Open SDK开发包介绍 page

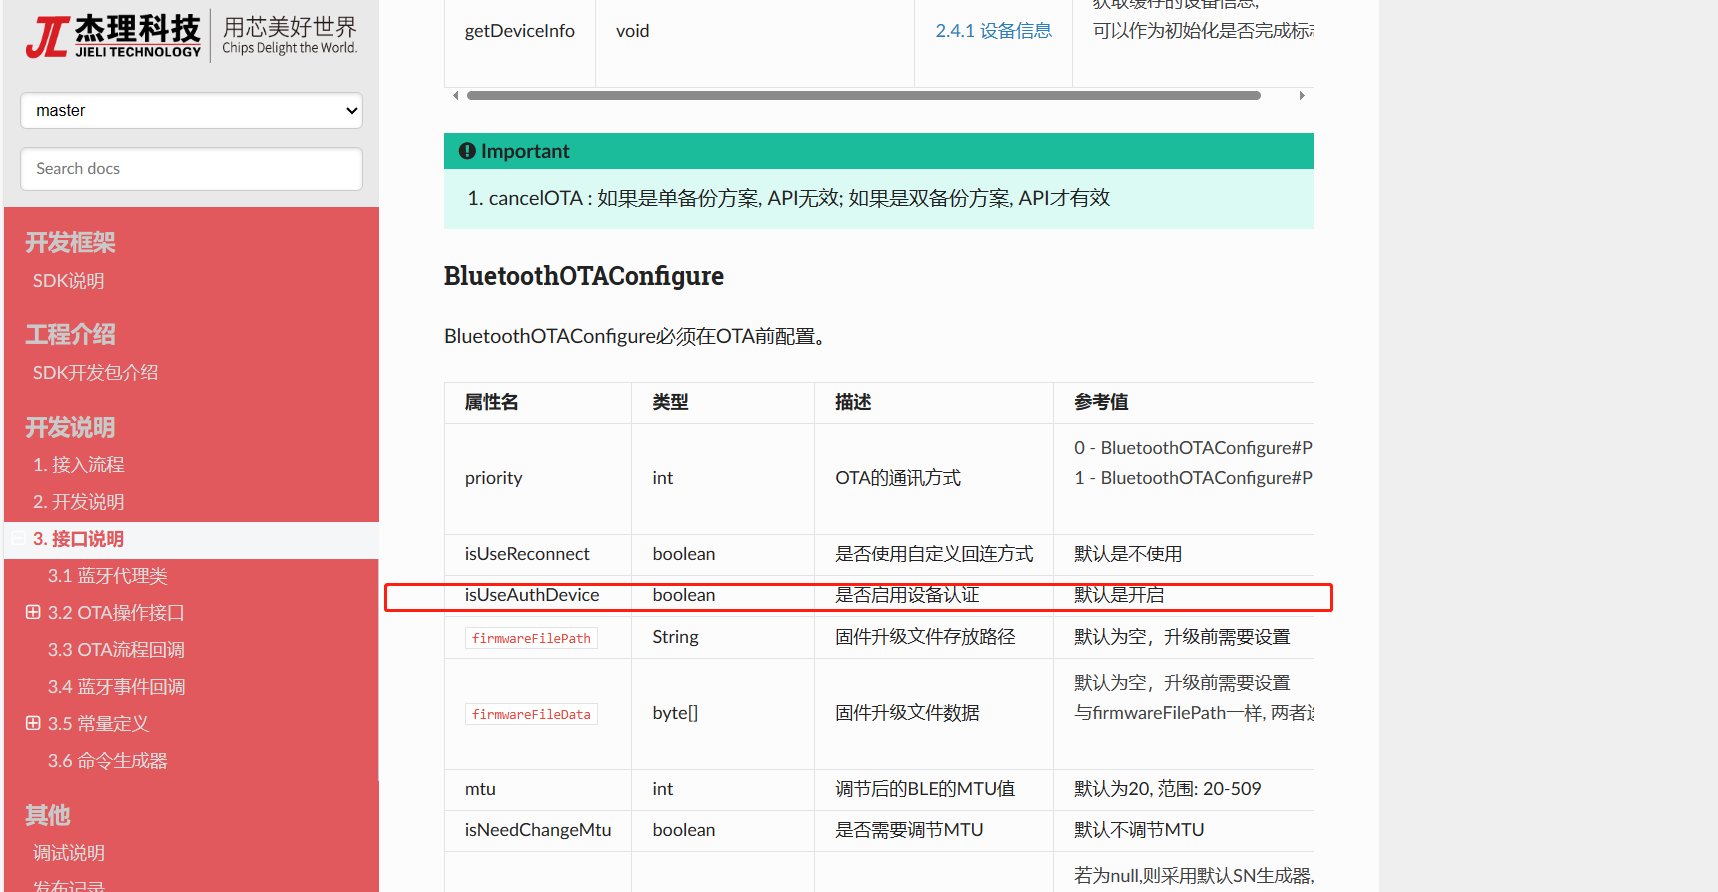pos(95,373)
